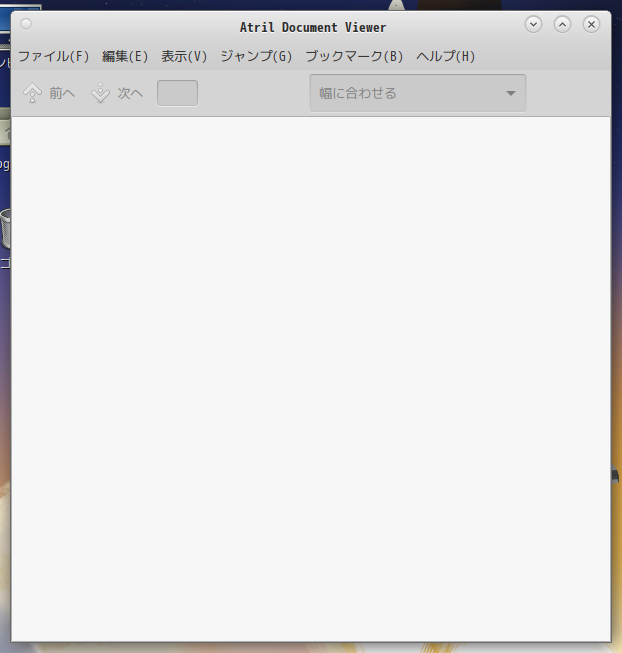The image size is (622, 653).
Task: Open the ファイル(F) menu
Action: click(x=54, y=56)
